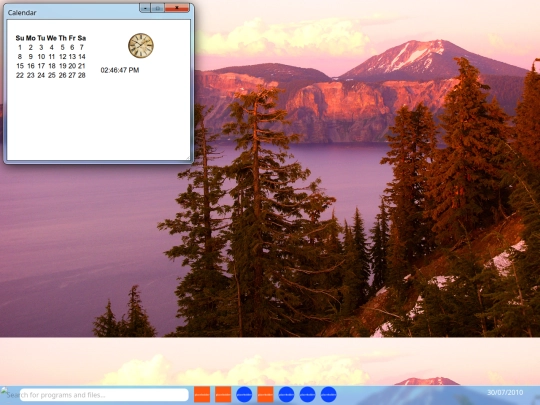
Task: Click the second orange square taskbar icon
Action: [223, 394]
